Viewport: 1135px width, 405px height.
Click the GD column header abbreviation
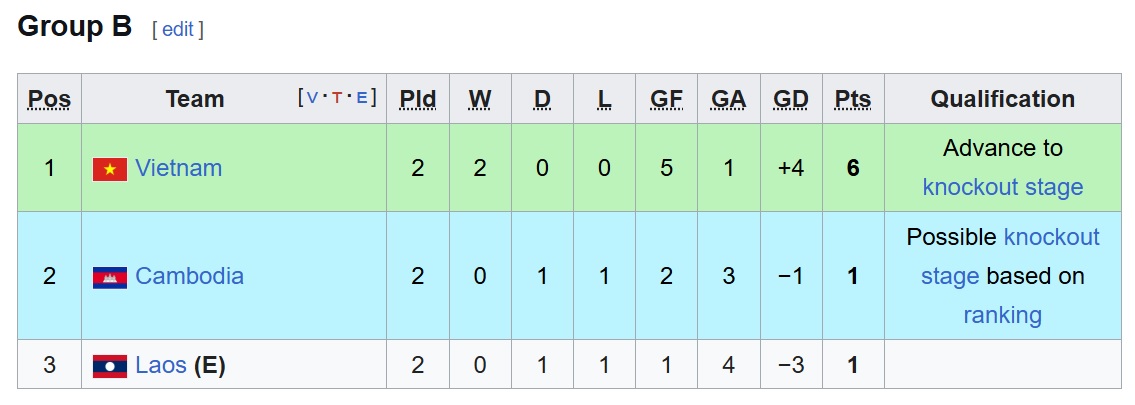[790, 99]
